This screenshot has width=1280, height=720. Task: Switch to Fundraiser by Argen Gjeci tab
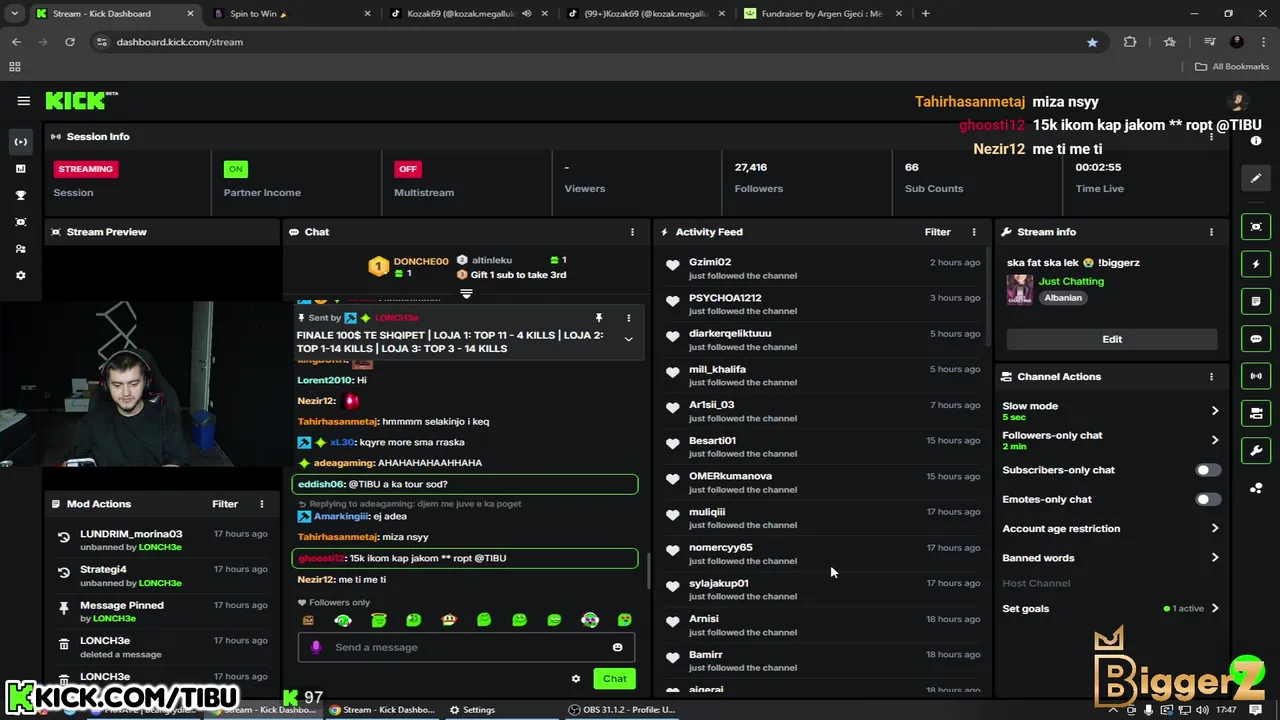click(822, 14)
